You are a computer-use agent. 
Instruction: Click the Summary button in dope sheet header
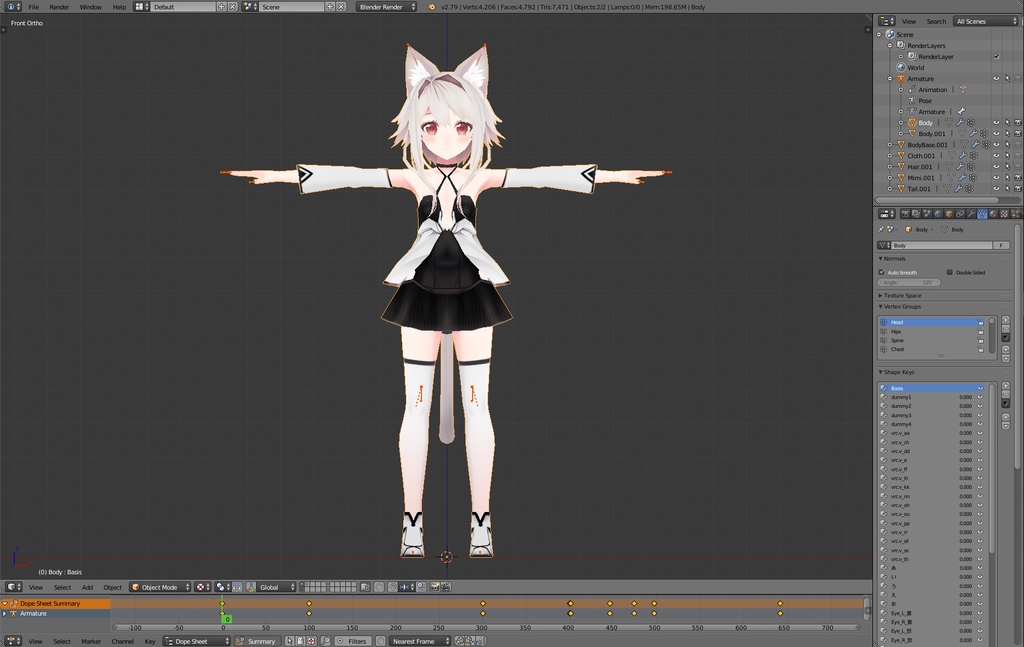click(x=257, y=641)
